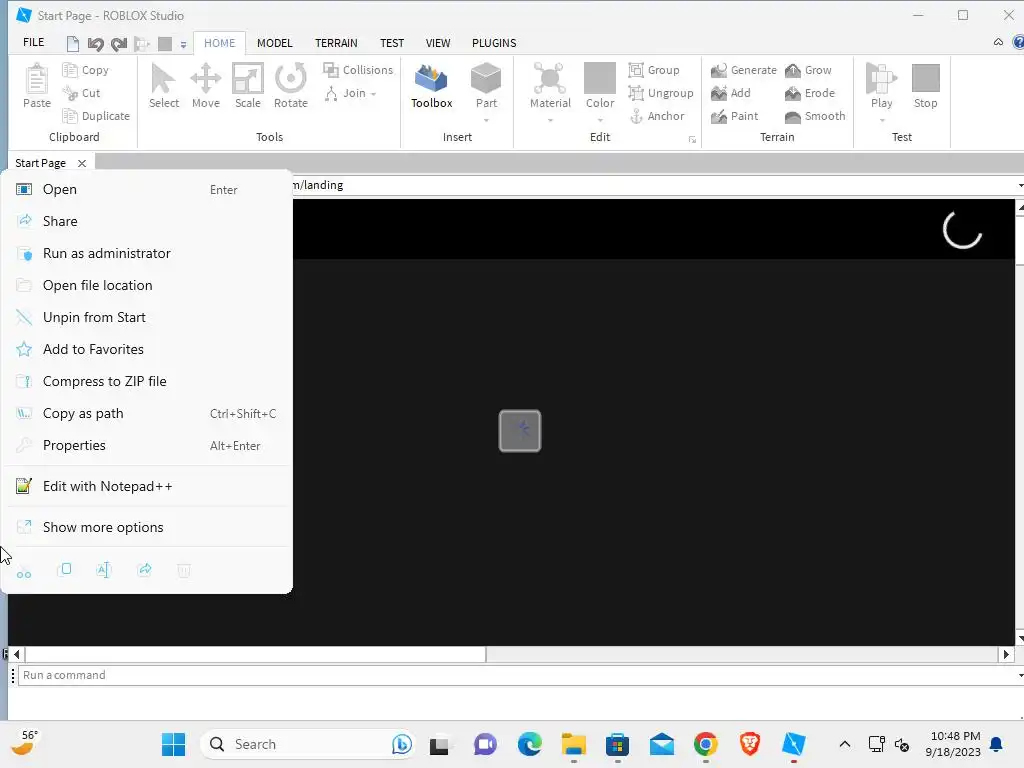Toggle the Collisions option
This screenshot has height=768, width=1024.
(x=358, y=70)
